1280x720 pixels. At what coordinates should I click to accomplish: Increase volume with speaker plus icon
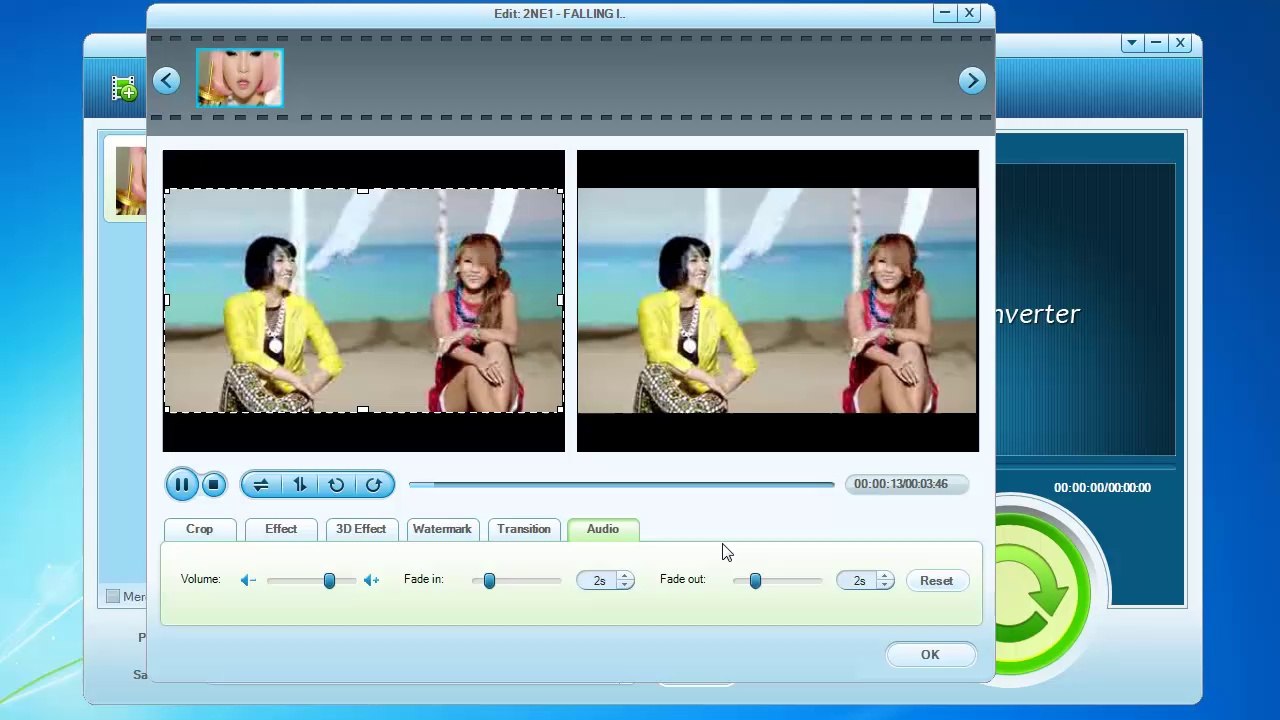click(371, 580)
